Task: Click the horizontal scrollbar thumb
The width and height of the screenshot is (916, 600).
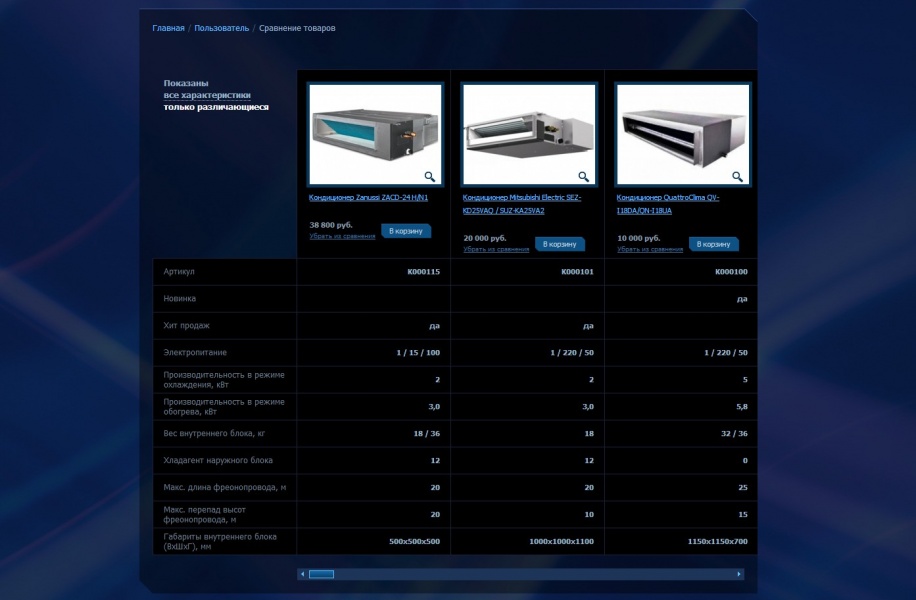Action: [321, 574]
